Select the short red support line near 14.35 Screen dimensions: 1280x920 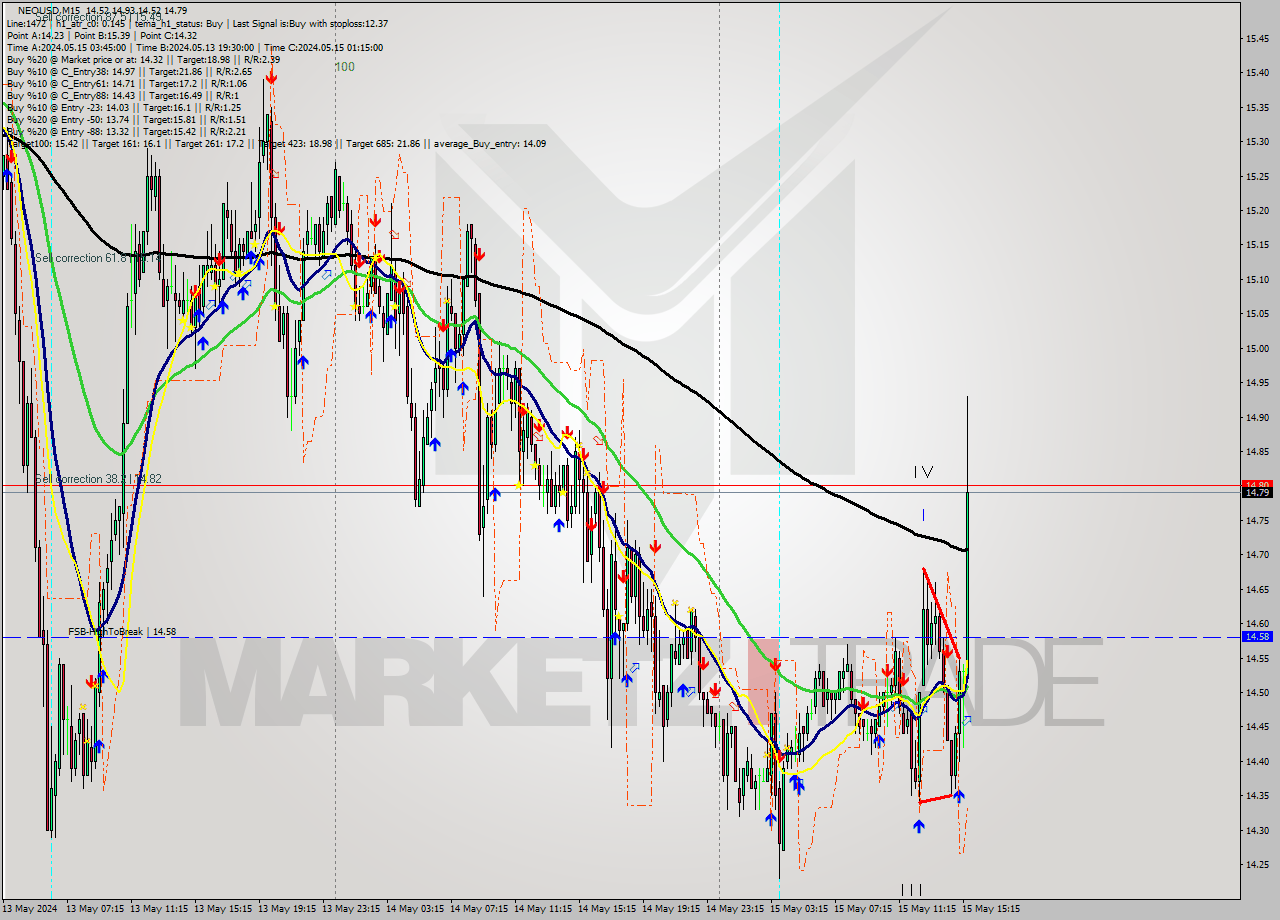[938, 798]
